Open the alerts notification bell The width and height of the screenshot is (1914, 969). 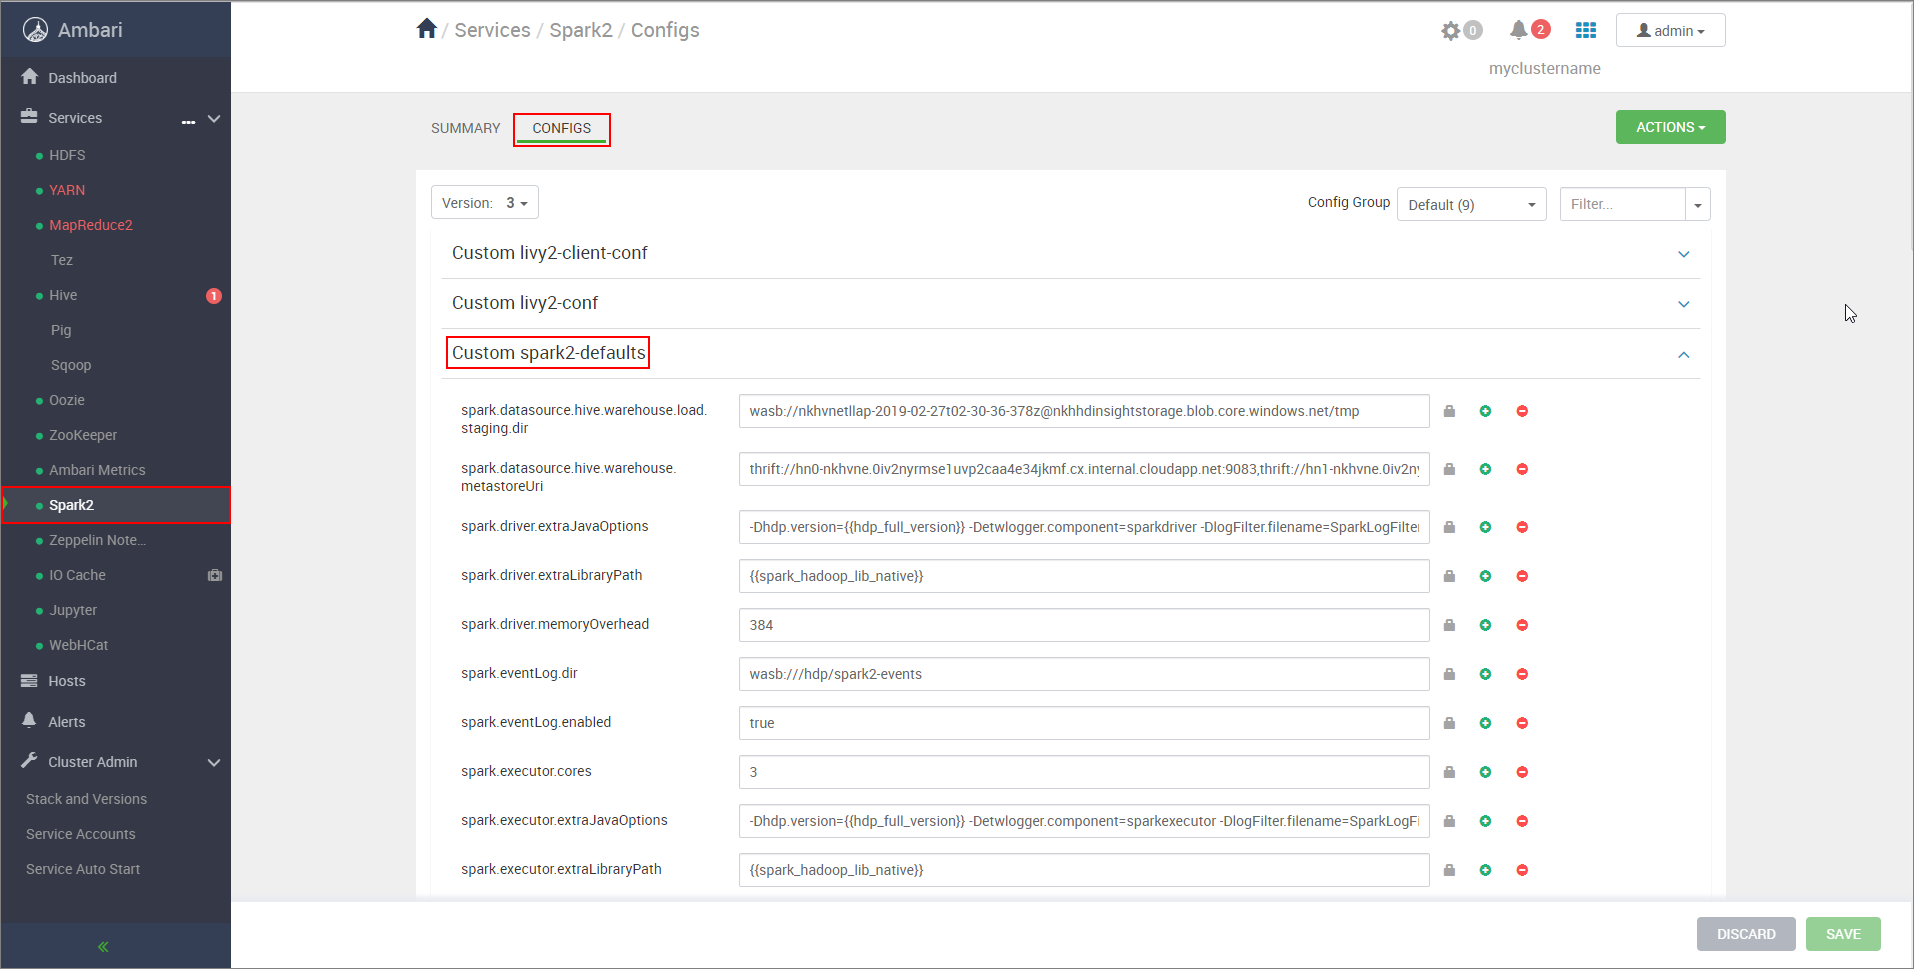[1521, 29]
